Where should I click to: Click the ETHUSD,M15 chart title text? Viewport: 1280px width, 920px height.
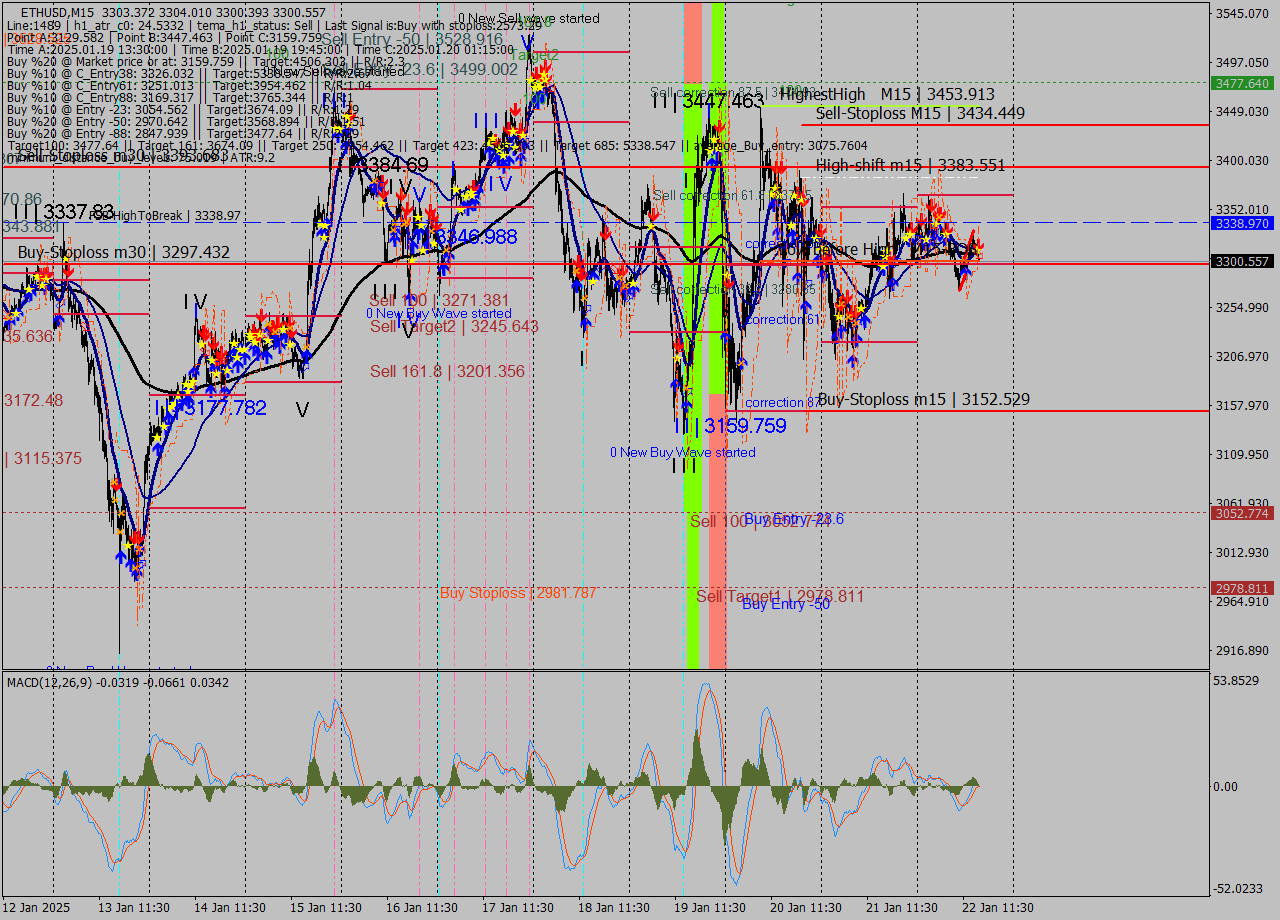point(58,12)
